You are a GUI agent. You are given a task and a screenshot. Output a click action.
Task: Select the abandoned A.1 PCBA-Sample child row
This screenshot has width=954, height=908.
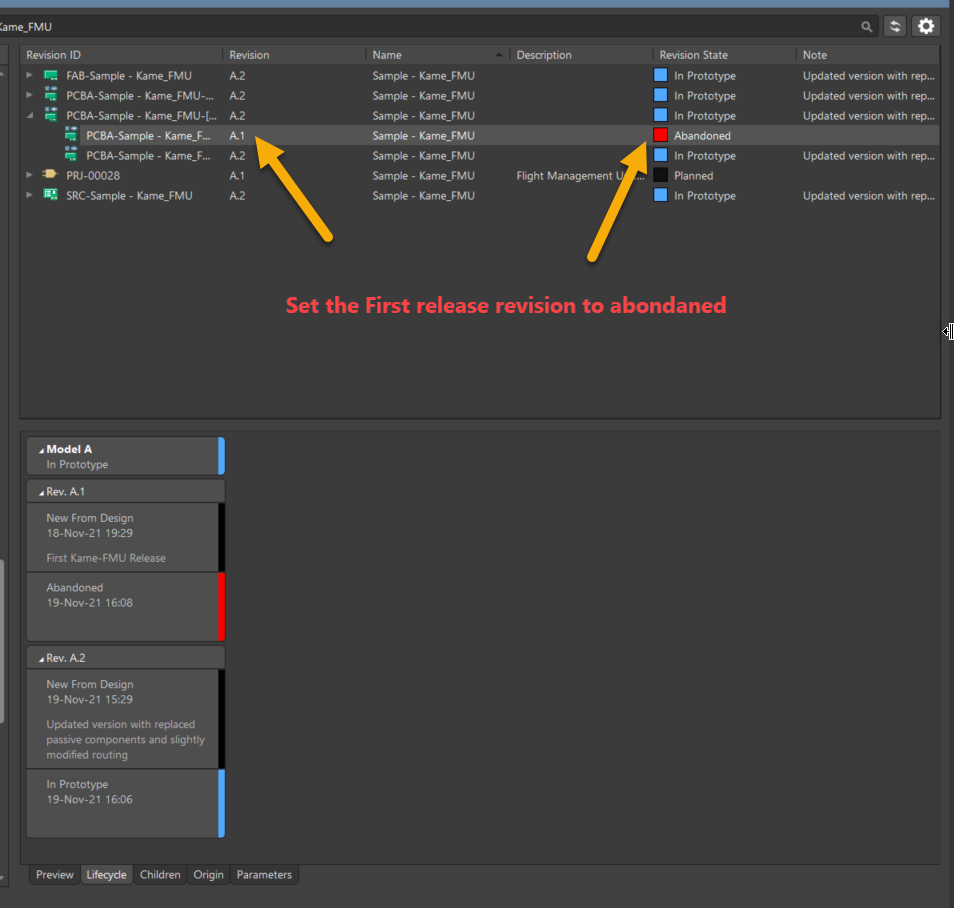[x=481, y=135]
